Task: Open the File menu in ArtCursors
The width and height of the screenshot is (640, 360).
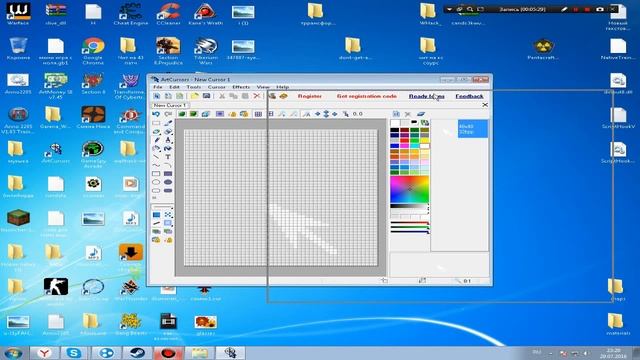Action: [x=158, y=87]
